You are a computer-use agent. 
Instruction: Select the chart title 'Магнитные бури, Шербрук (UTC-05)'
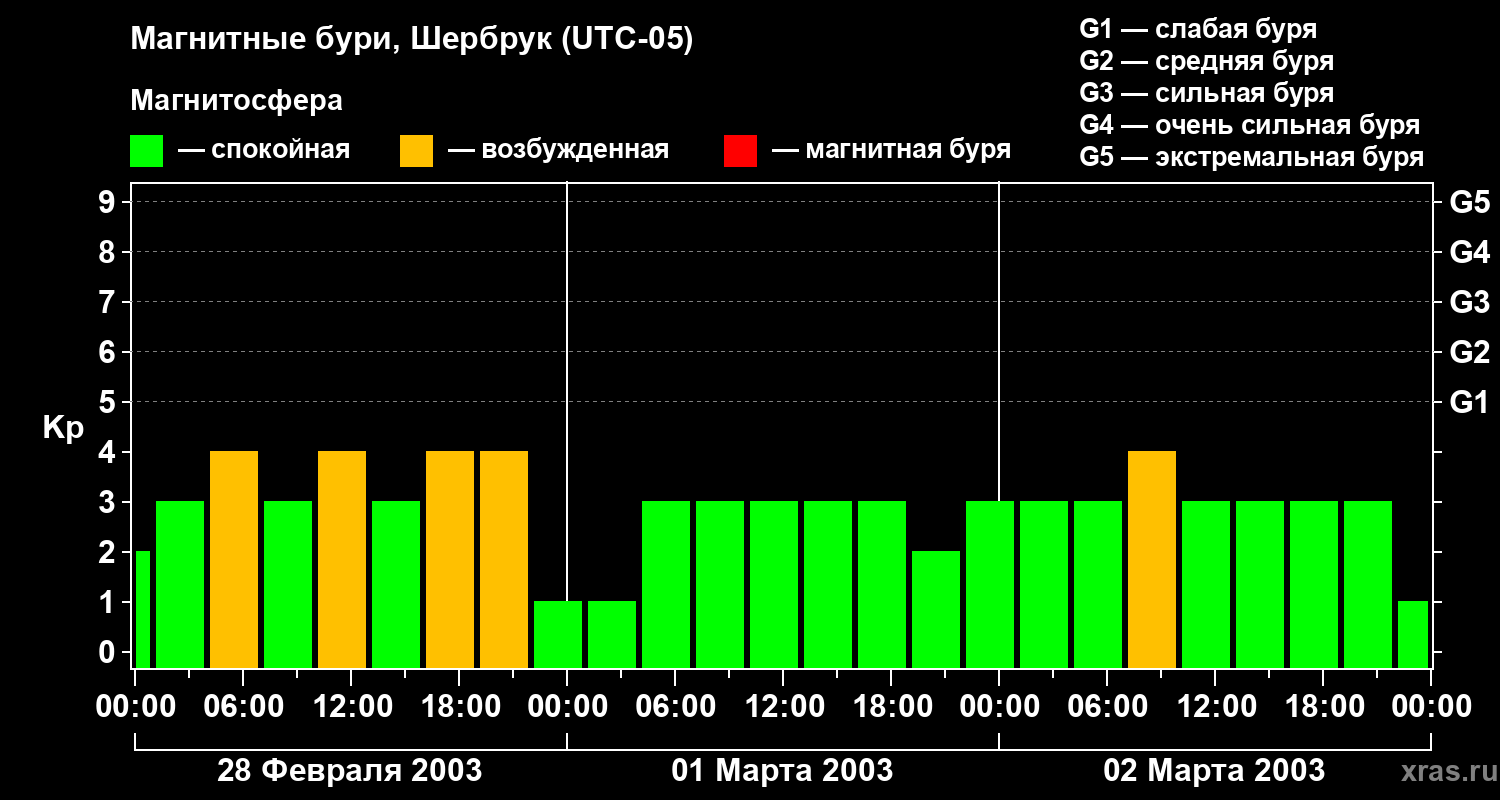point(412,40)
